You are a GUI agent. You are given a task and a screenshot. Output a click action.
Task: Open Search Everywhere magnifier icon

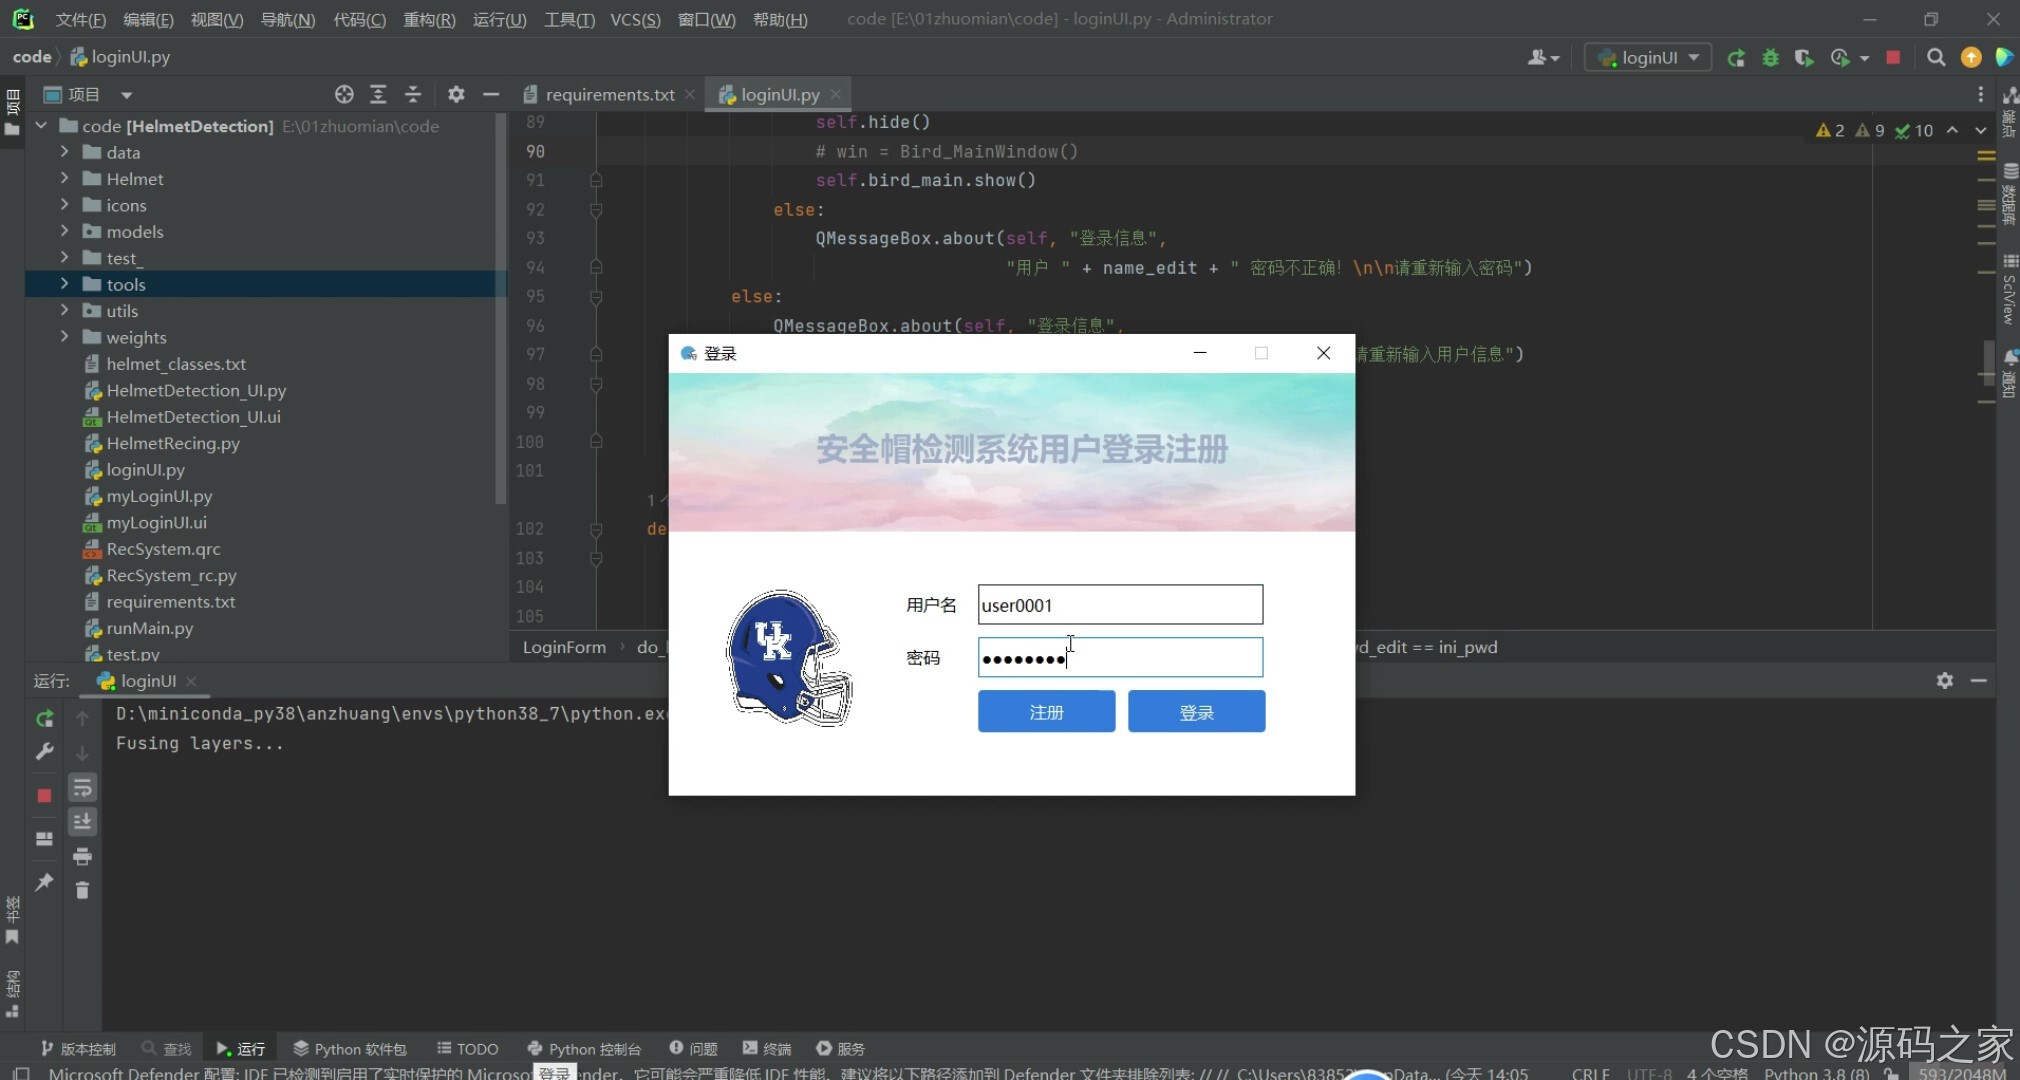(x=1936, y=58)
